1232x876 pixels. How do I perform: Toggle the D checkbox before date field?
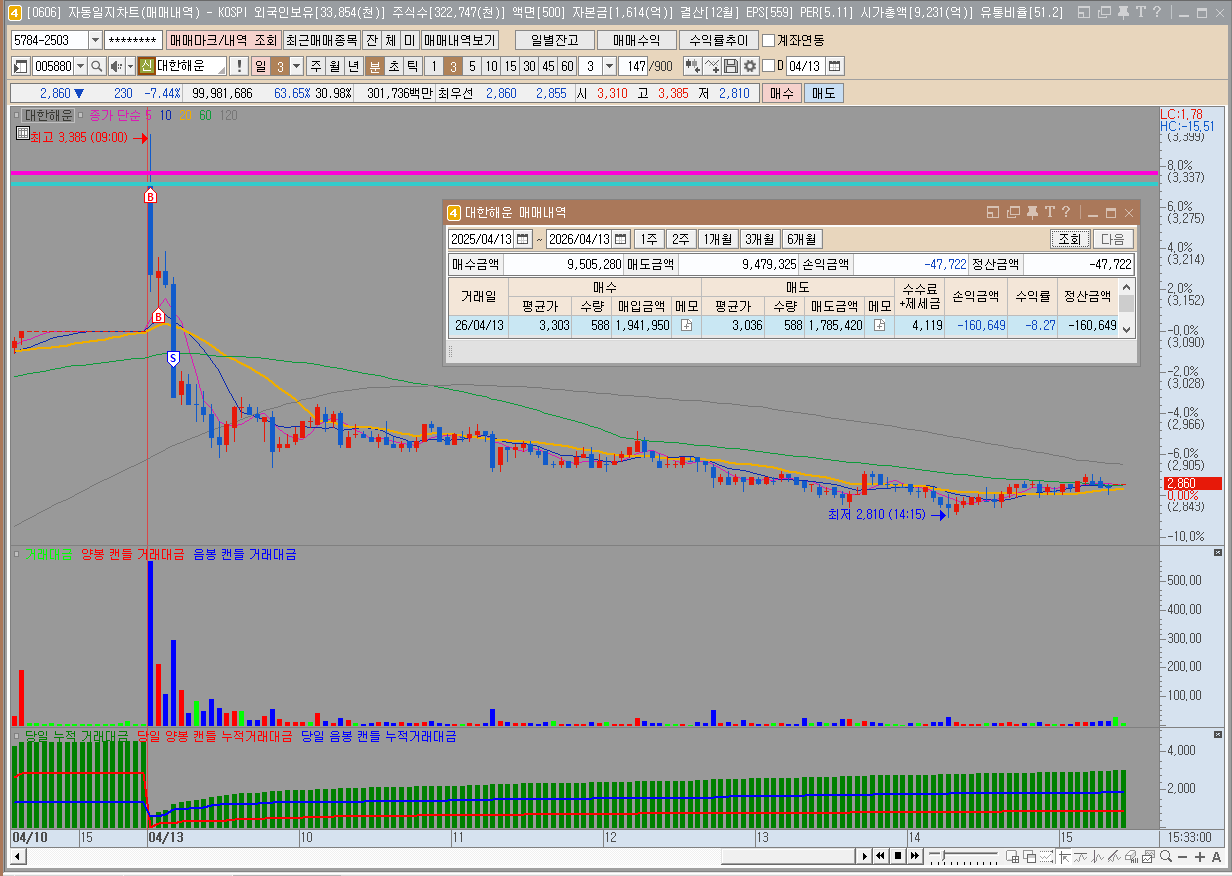(768, 66)
